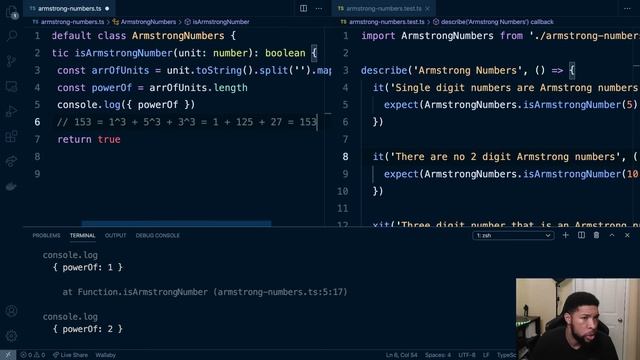Open the Docker view icon

pos(11,186)
